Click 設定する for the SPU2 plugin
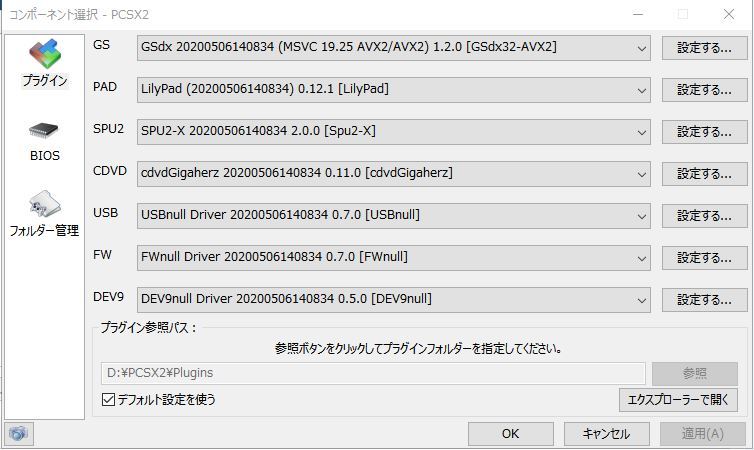 [x=704, y=132]
